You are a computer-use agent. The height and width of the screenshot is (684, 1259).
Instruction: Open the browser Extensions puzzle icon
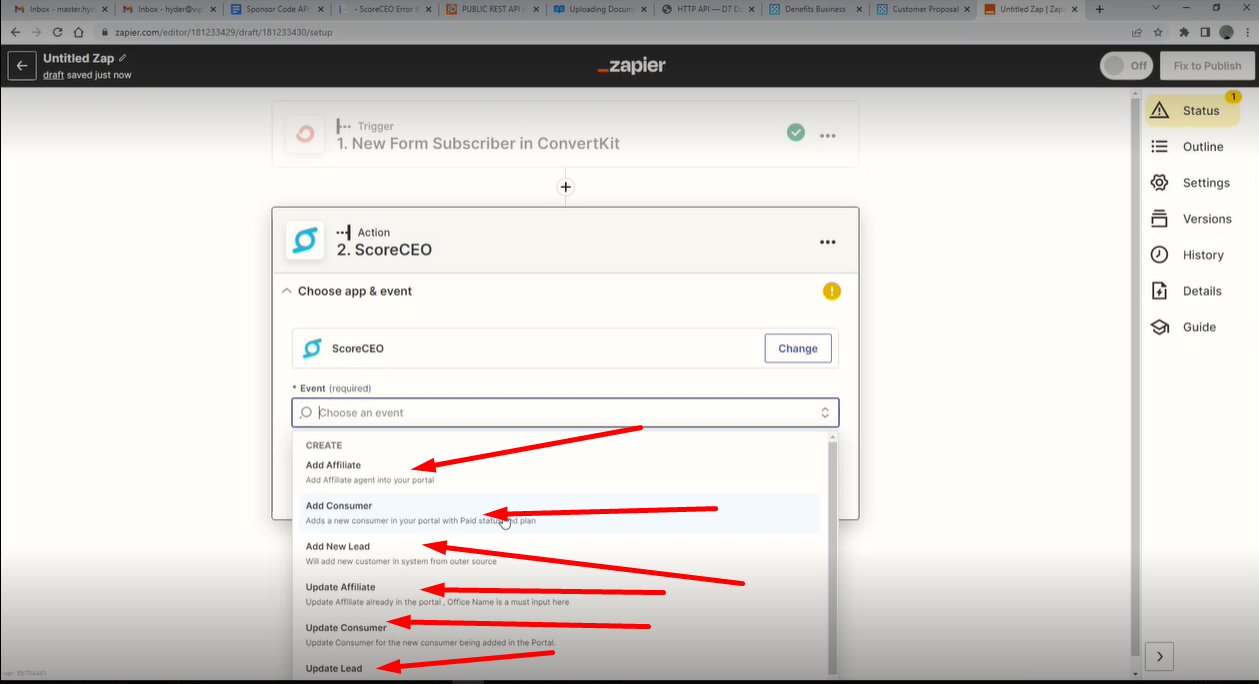1185,32
